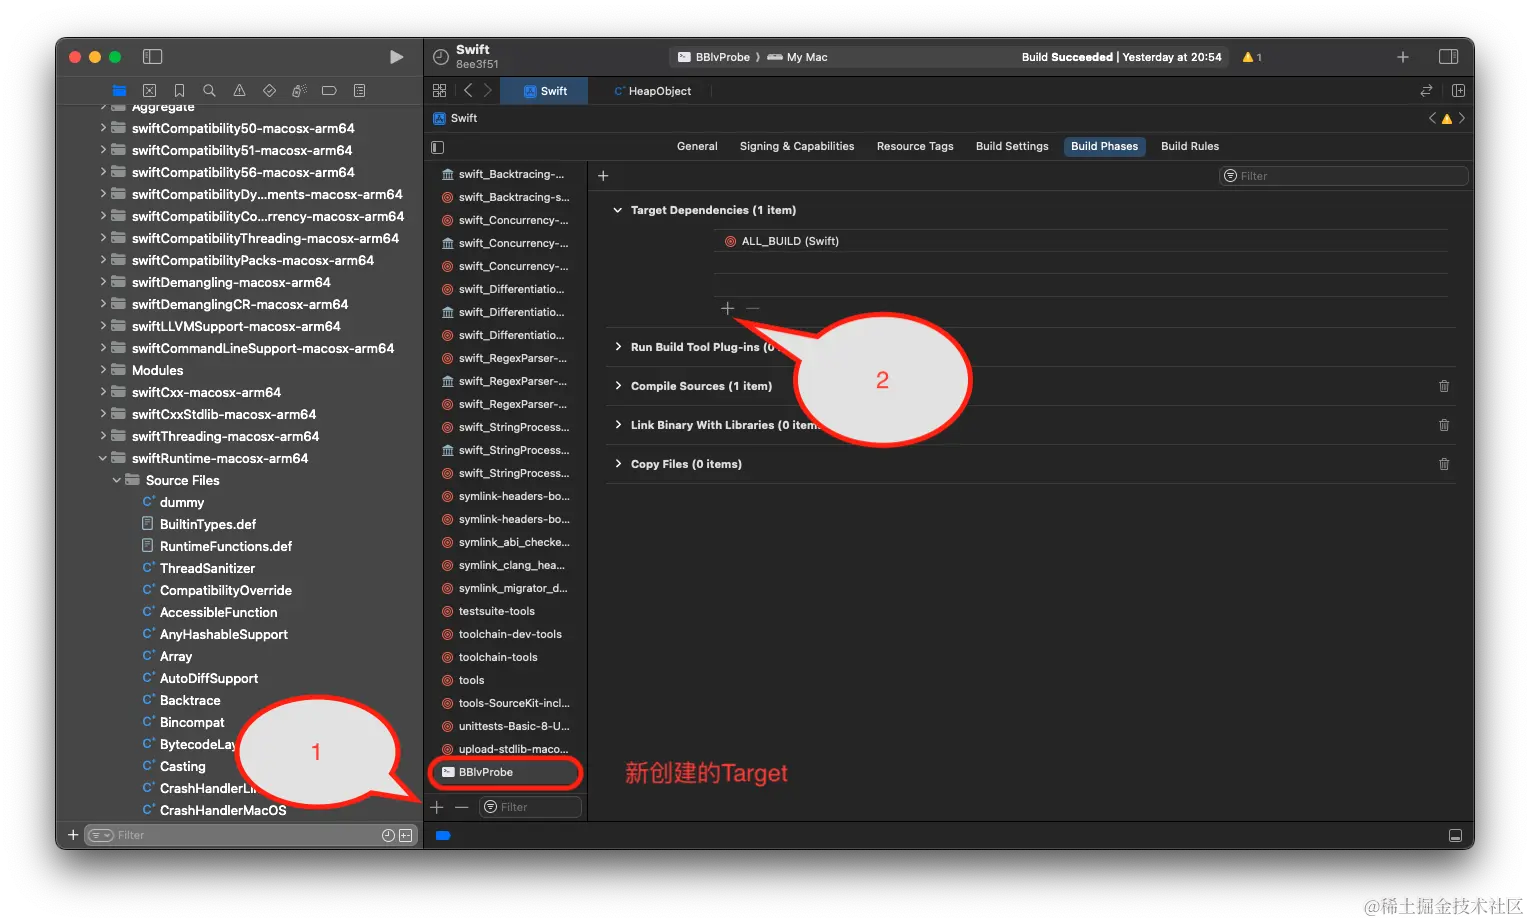1530x923 pixels.
Task: Toggle the debug area at bottom right
Action: 1455,835
